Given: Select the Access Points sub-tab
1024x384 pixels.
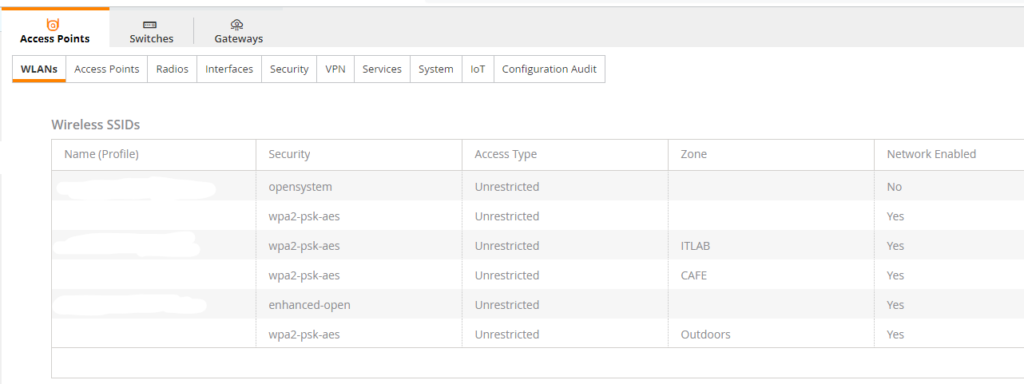Looking at the screenshot, I should [x=106, y=69].
